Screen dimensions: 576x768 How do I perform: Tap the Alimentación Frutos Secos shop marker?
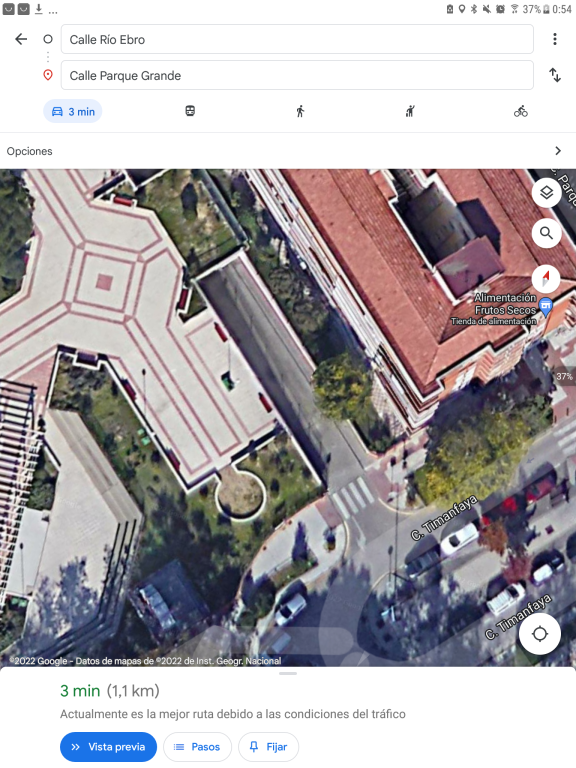point(545,307)
